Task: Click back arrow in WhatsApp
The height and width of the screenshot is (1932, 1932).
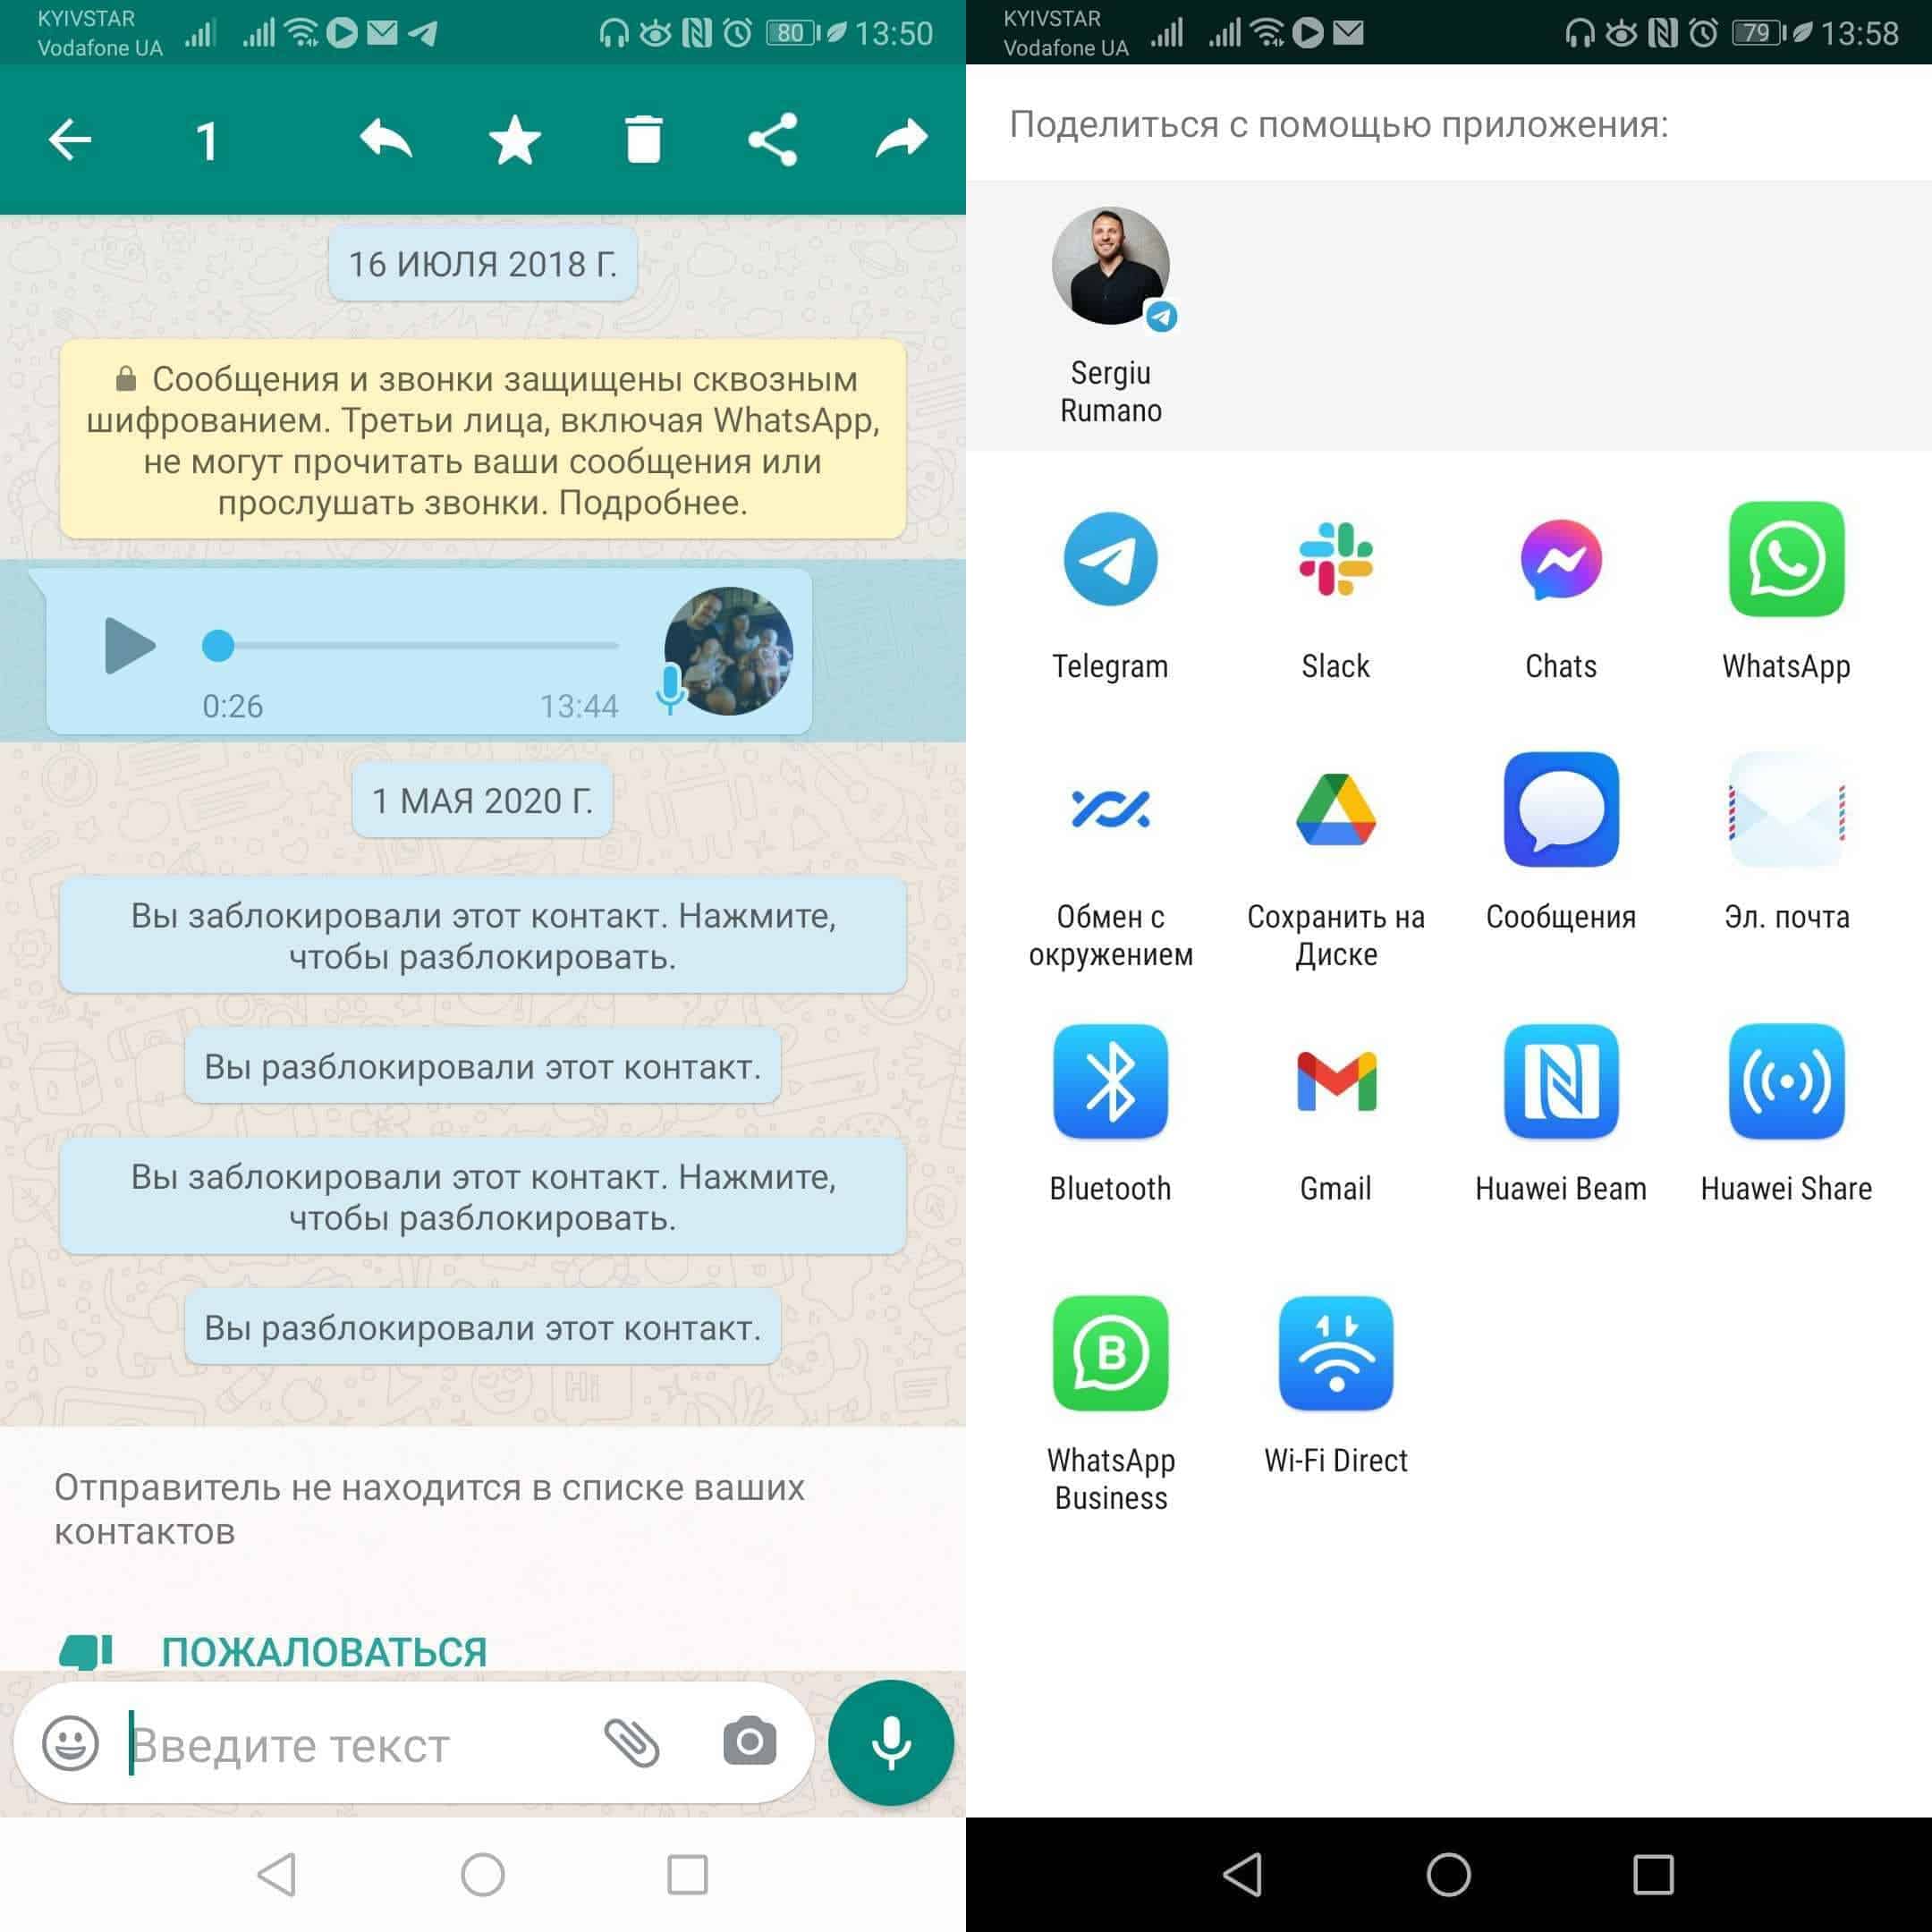Action: click(x=72, y=136)
